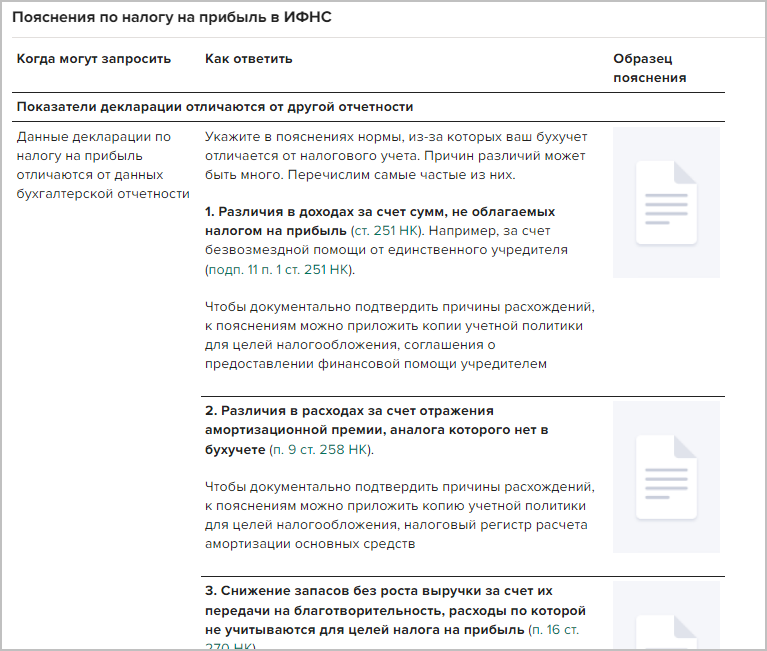The image size is (767, 651).
Task: Open the sample document icon for income differences
Action: (x=666, y=202)
